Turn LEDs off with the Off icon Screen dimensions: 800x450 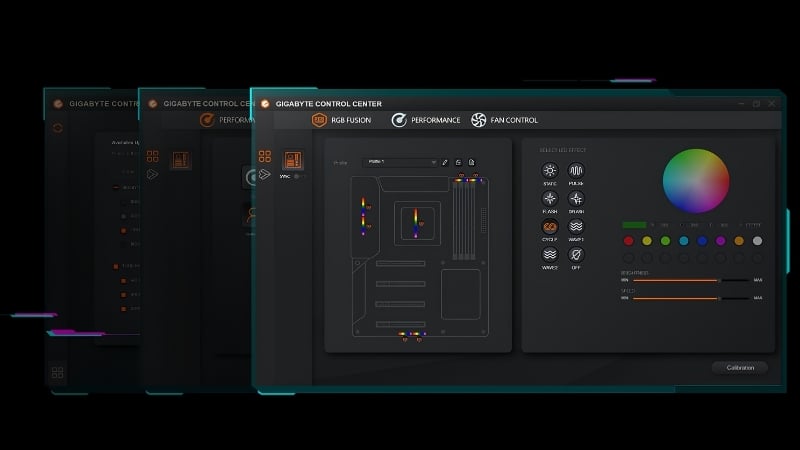[576, 254]
